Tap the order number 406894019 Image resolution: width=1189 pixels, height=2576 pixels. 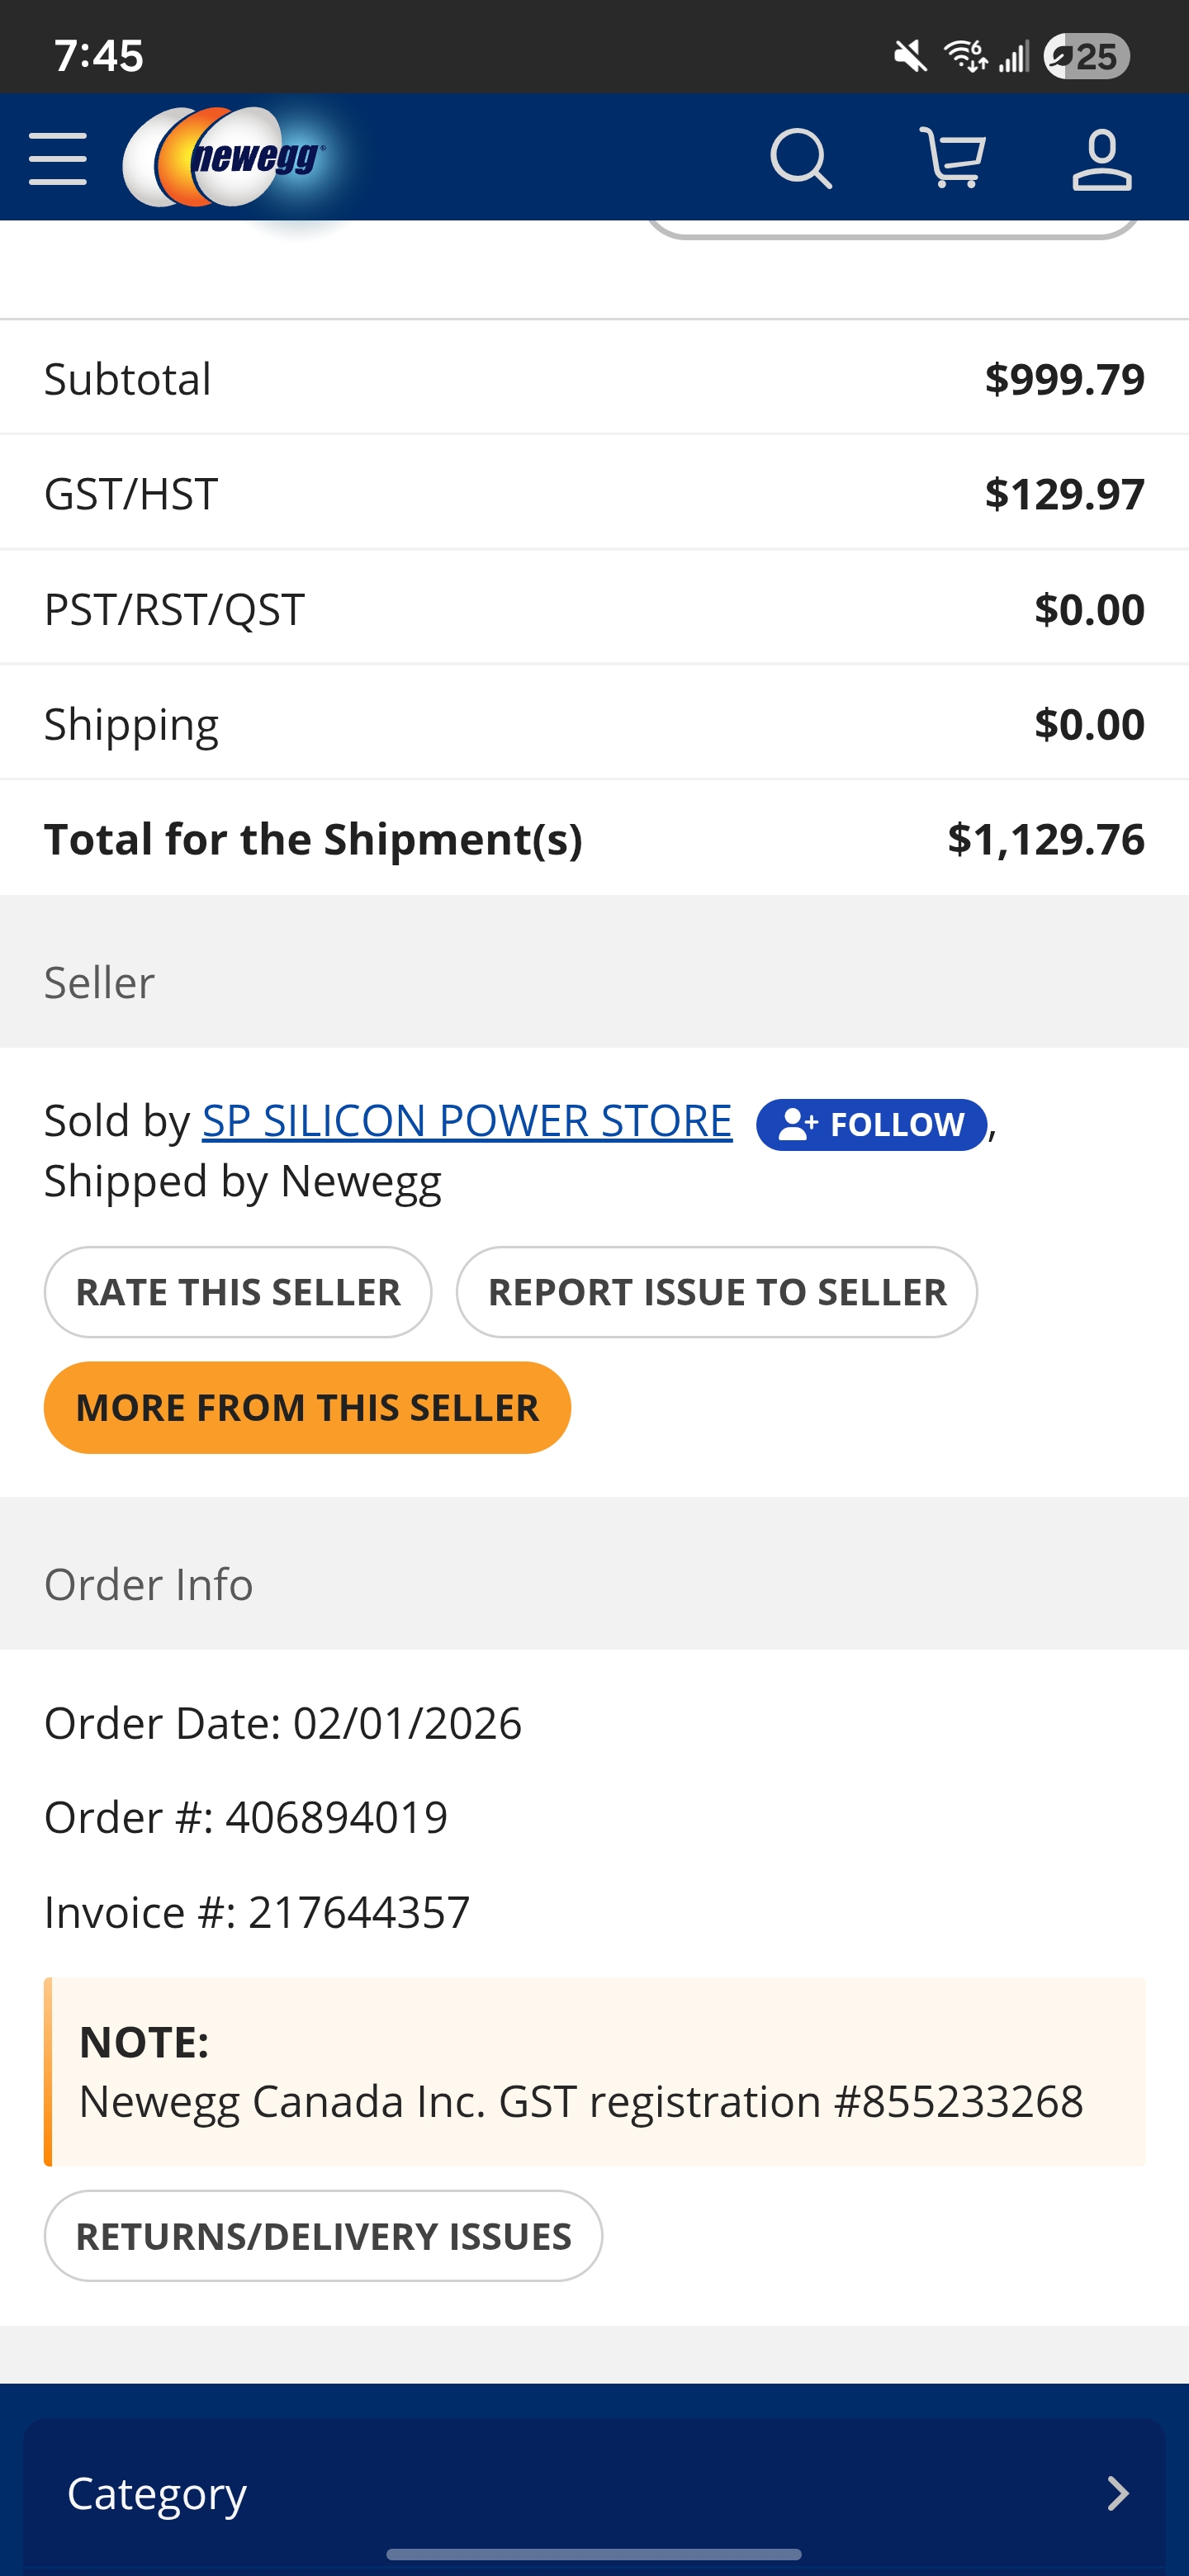336,1817
